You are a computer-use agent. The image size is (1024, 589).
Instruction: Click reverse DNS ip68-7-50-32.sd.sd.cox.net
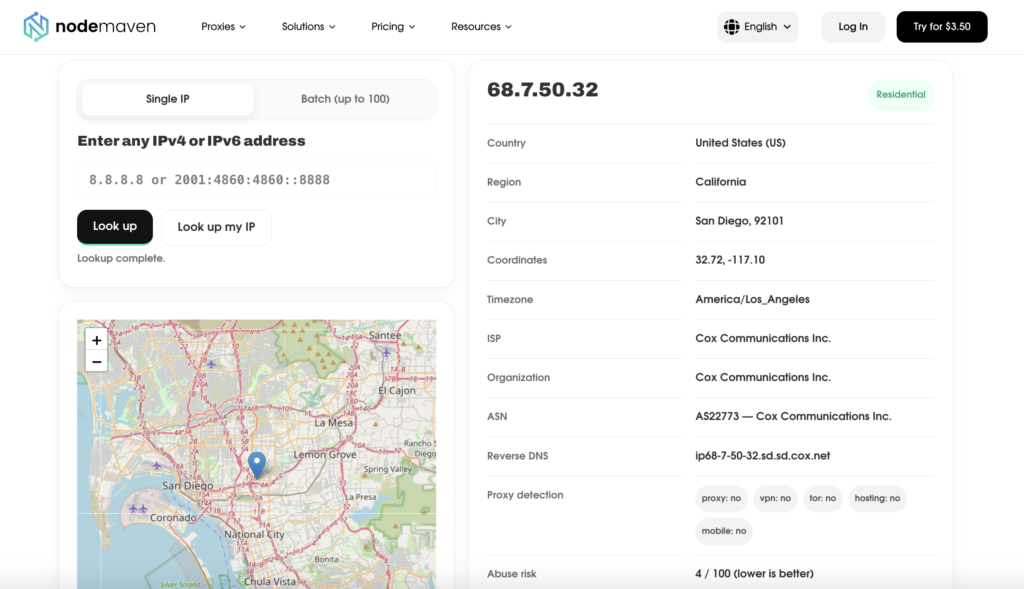762,456
